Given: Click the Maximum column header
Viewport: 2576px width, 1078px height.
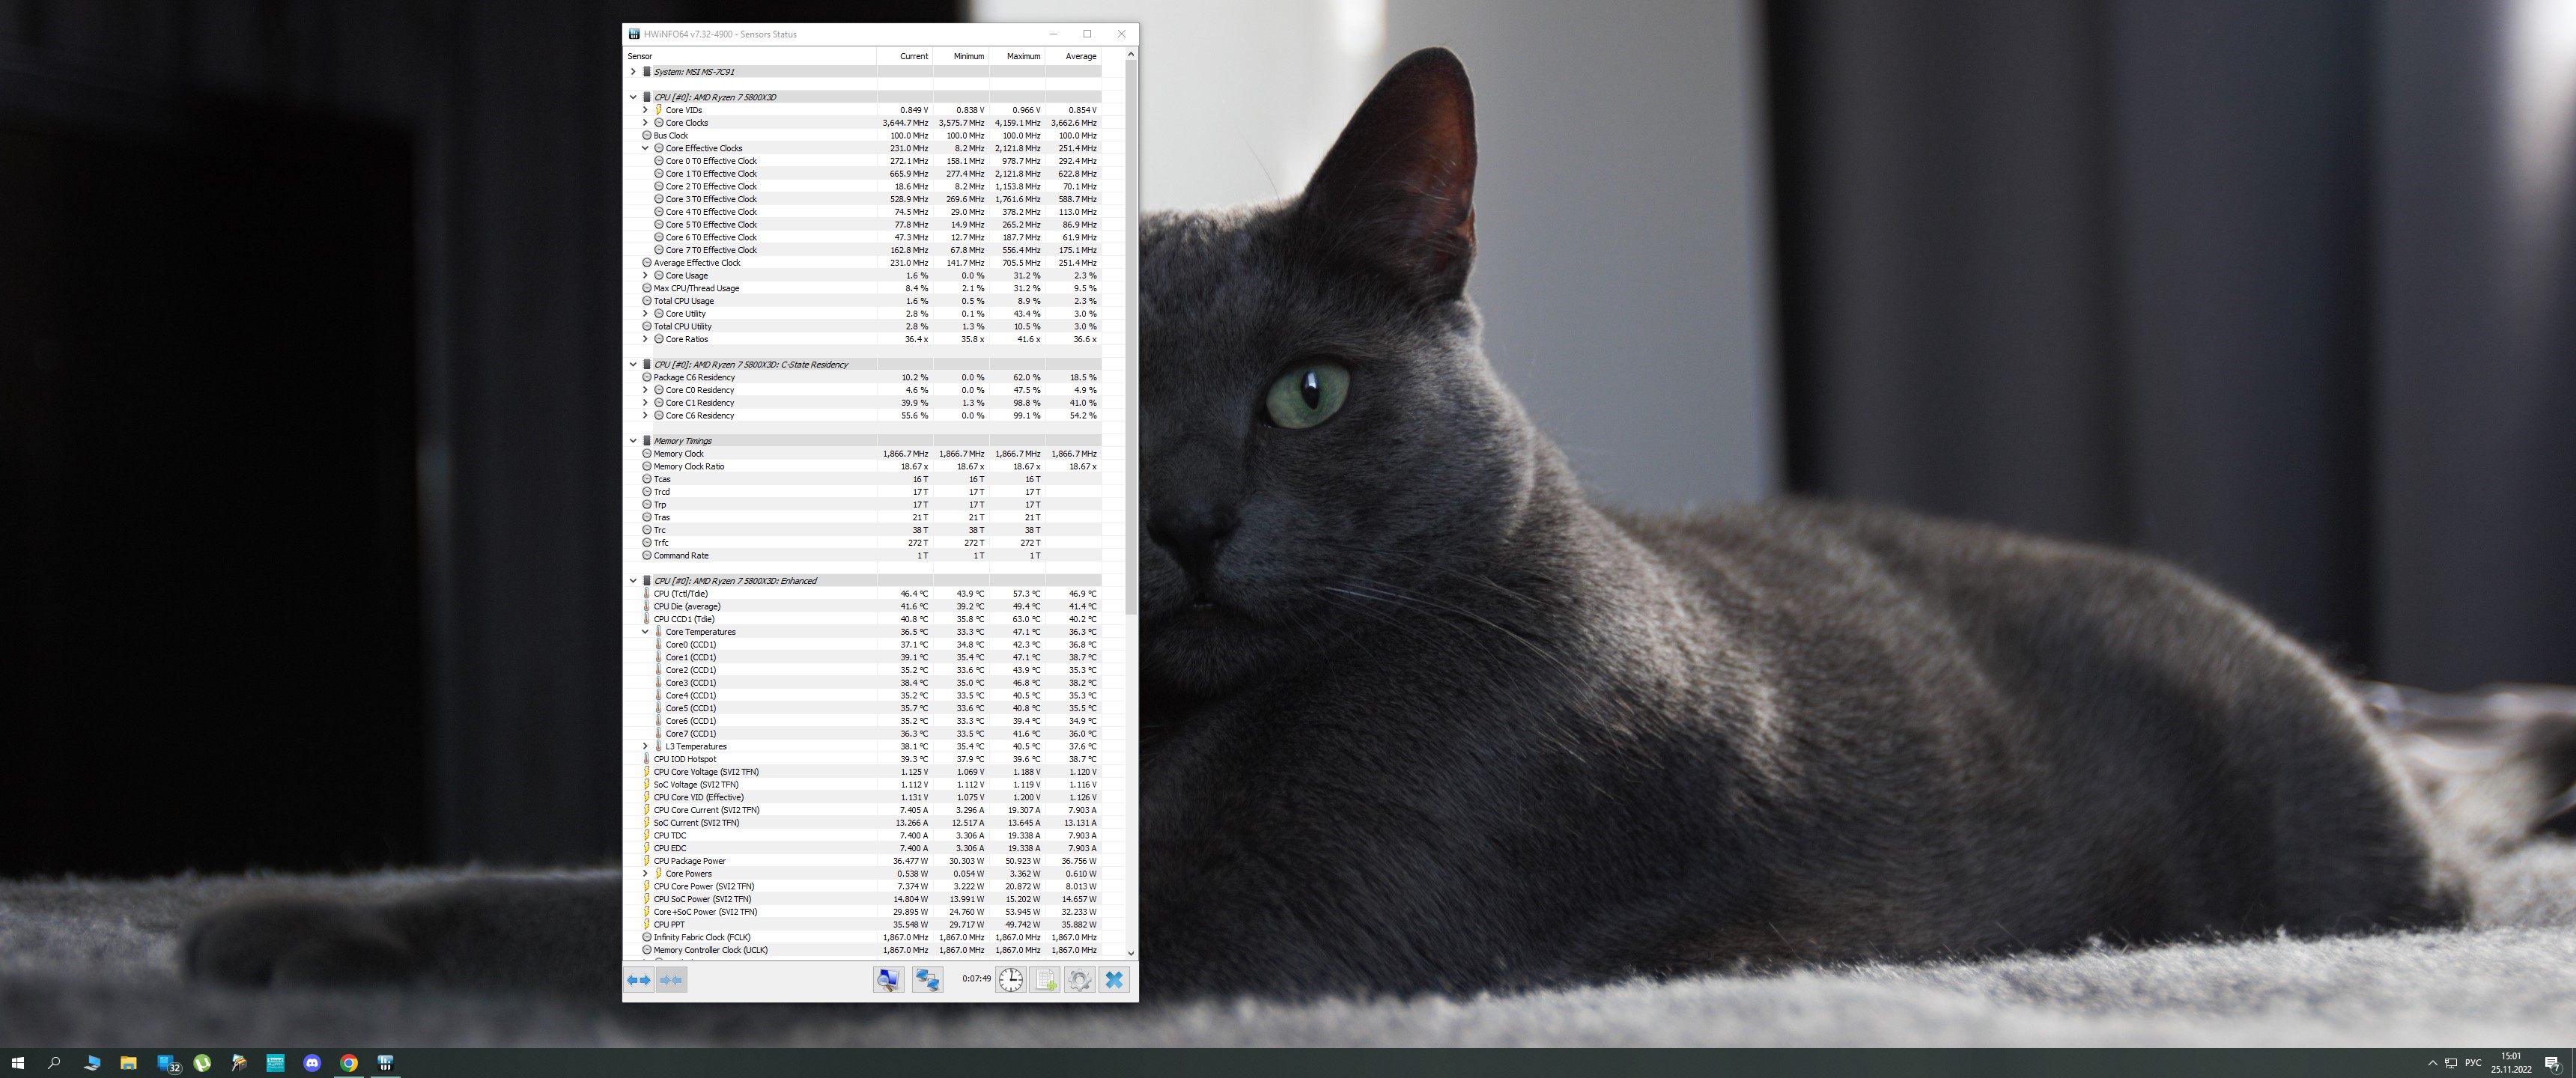Looking at the screenshot, I should click(1017, 56).
